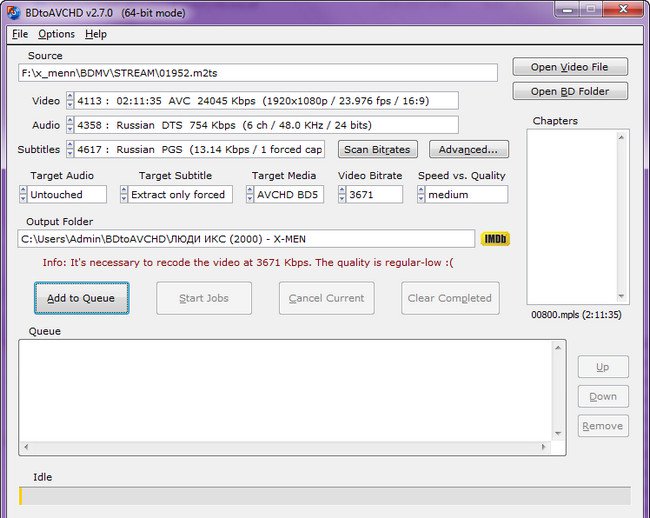Click the Up button beside the queue

[x=603, y=367]
